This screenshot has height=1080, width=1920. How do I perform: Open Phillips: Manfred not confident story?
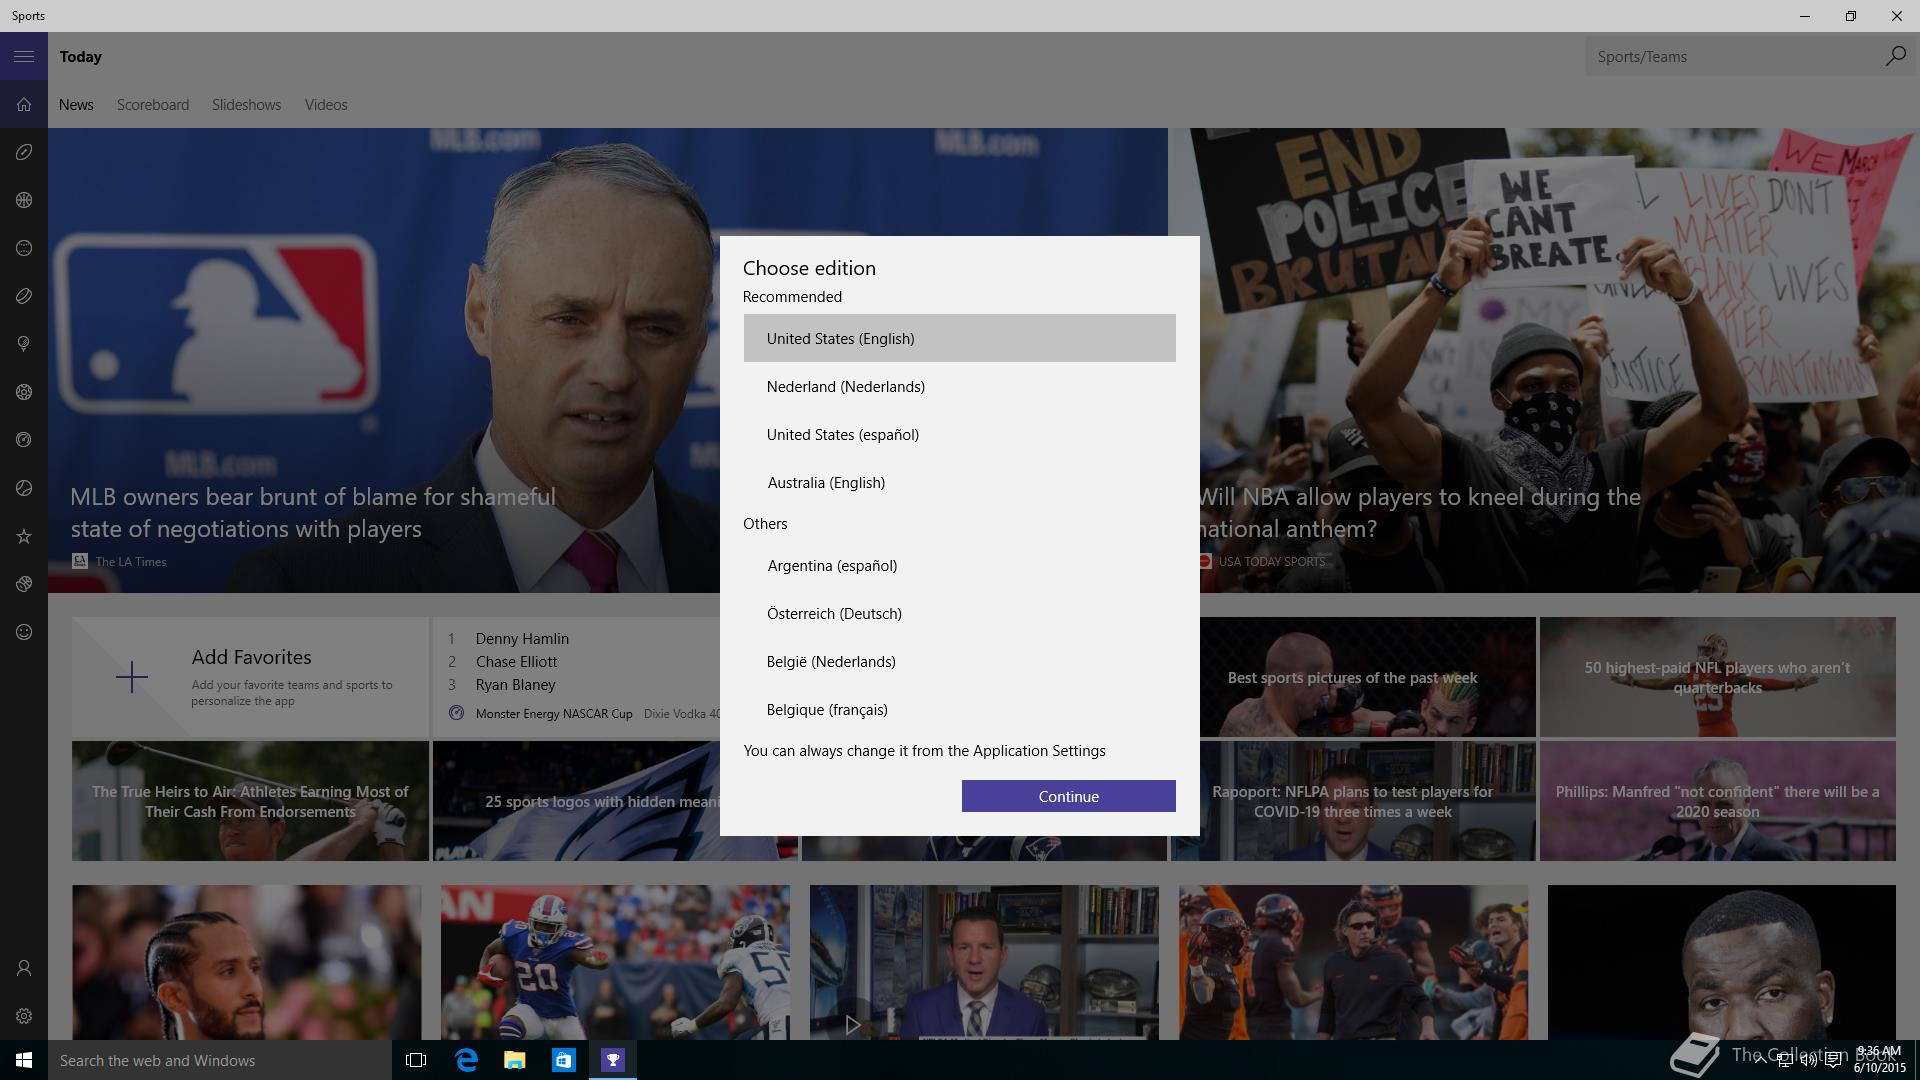click(1717, 801)
